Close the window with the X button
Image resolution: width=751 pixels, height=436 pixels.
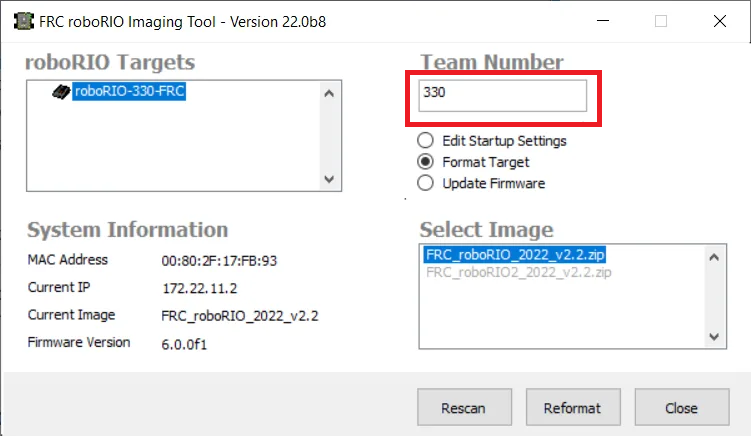point(720,21)
